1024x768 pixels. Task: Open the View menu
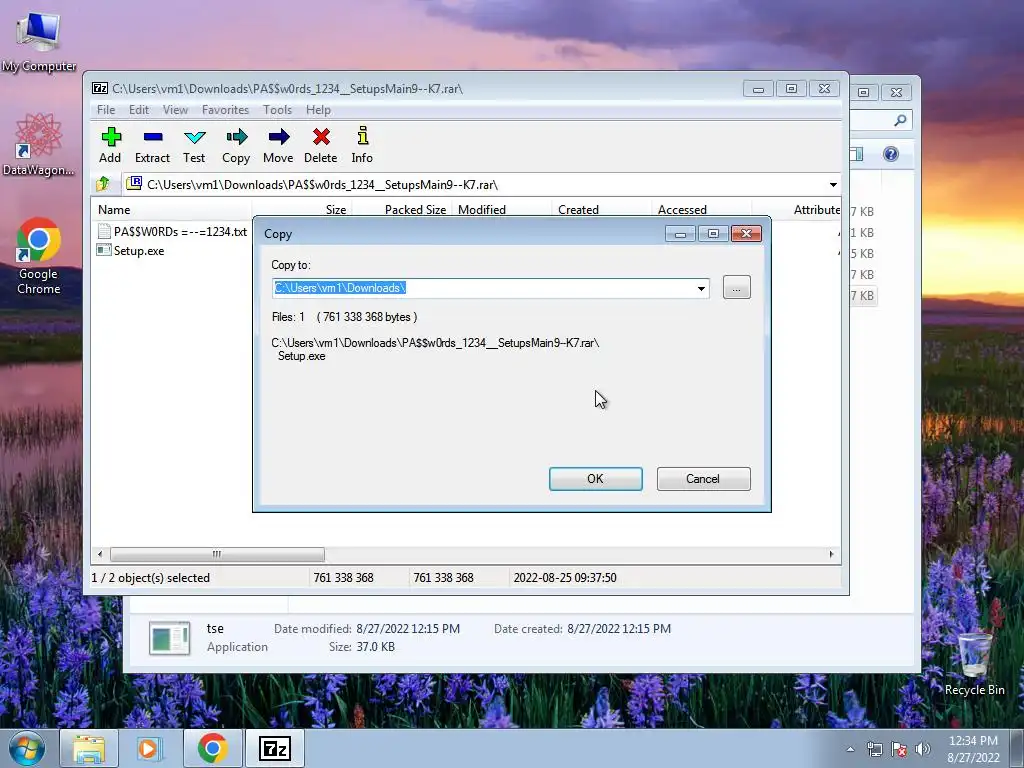coord(175,110)
